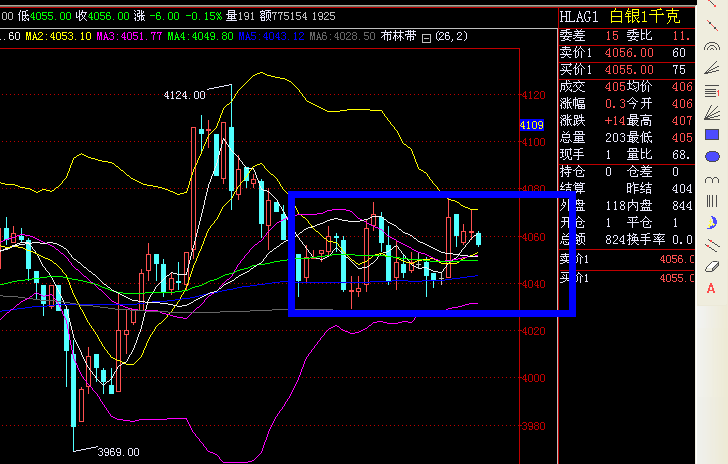Click the 4000 price axis label
This screenshot has width=728, height=464.
(533, 378)
